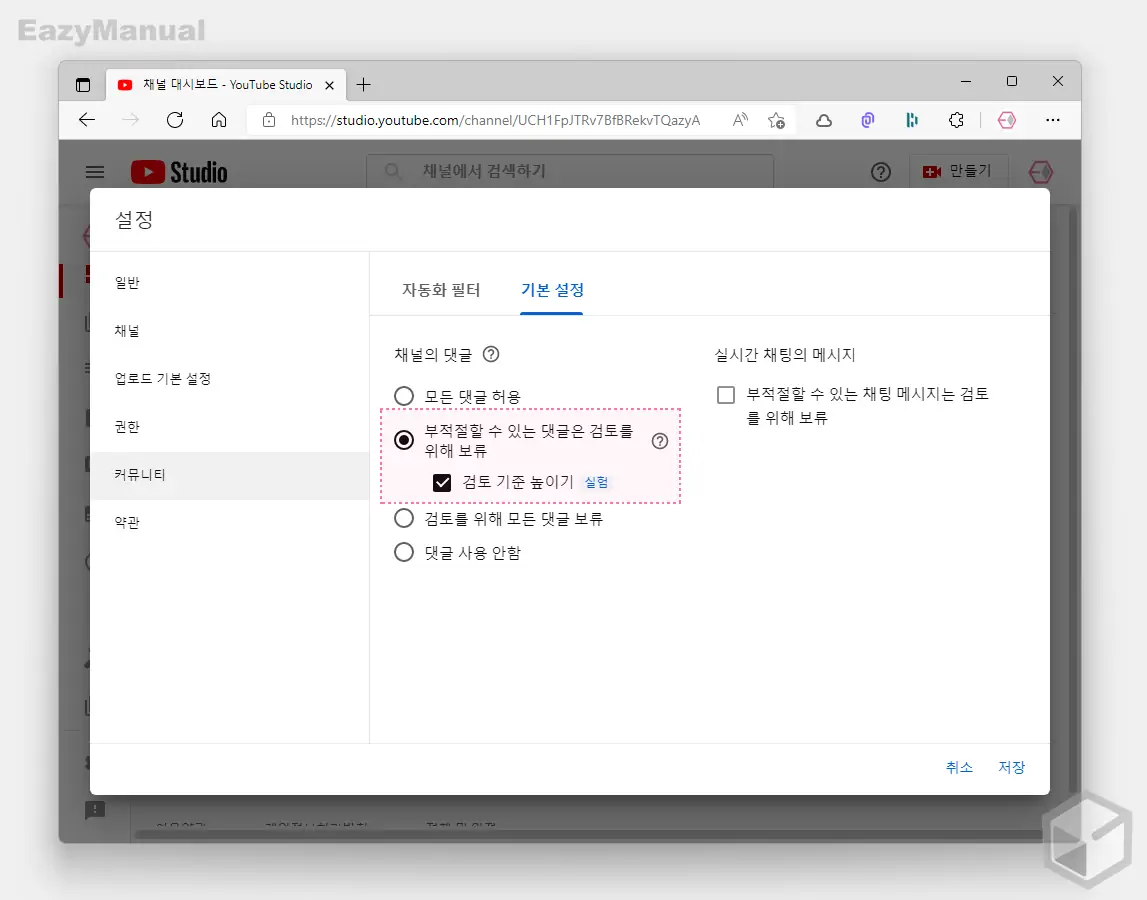Image resolution: width=1147 pixels, height=900 pixels.
Task: Select the 댓글 사용 안함 radio option
Action: pos(404,551)
